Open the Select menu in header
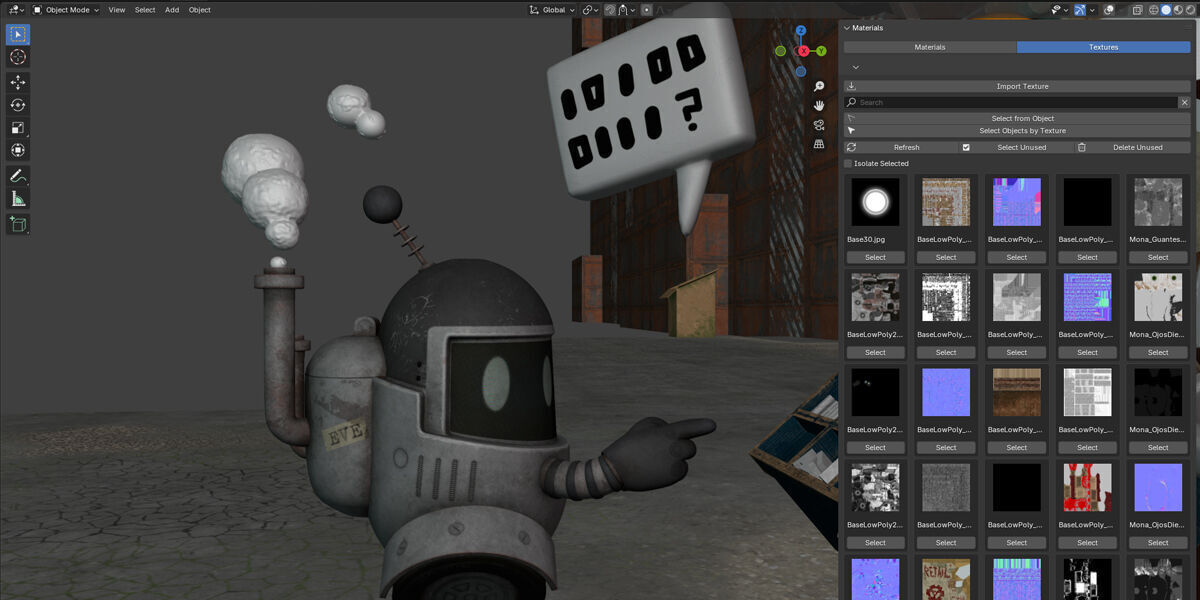1200x600 pixels. [x=145, y=9]
